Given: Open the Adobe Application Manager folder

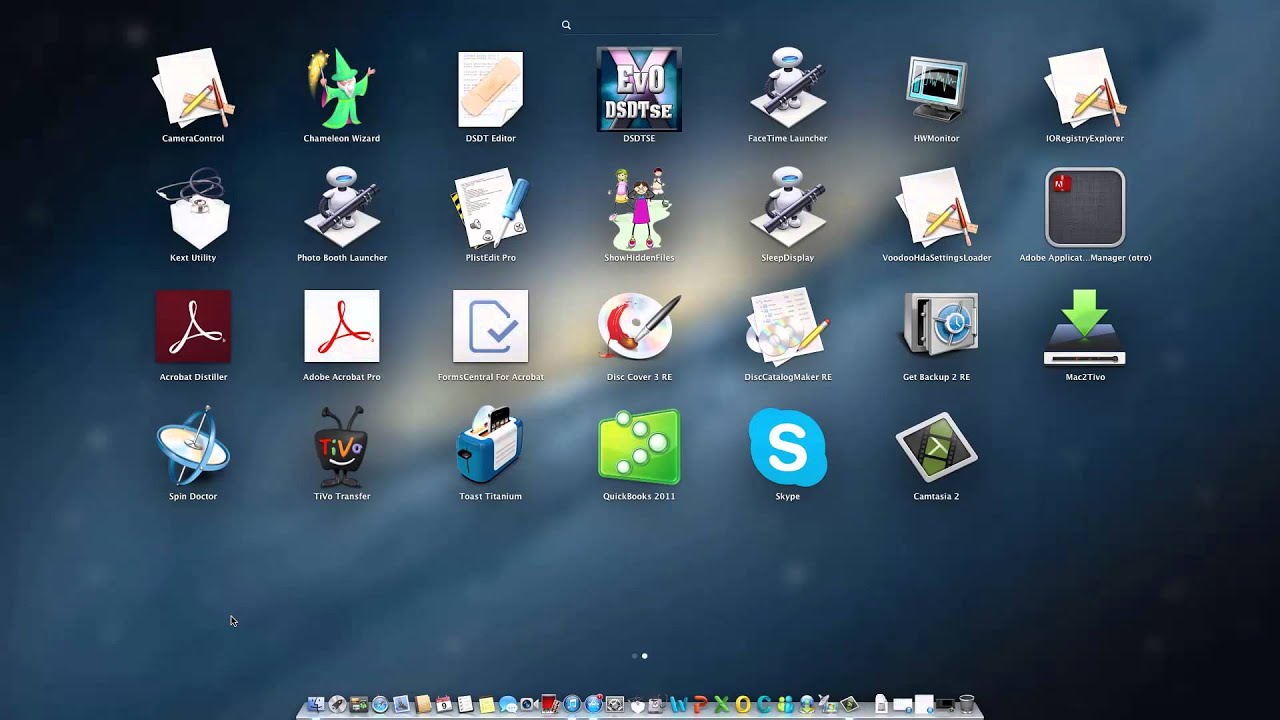Looking at the screenshot, I should tap(1085, 208).
